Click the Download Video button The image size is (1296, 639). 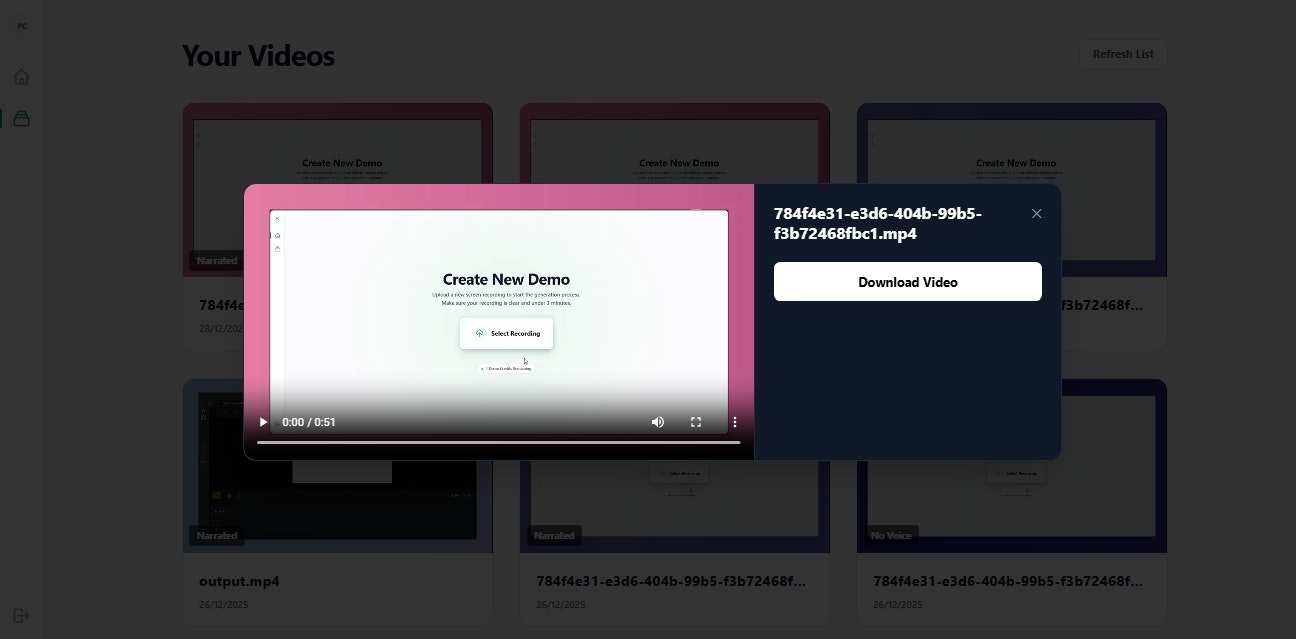tap(908, 282)
